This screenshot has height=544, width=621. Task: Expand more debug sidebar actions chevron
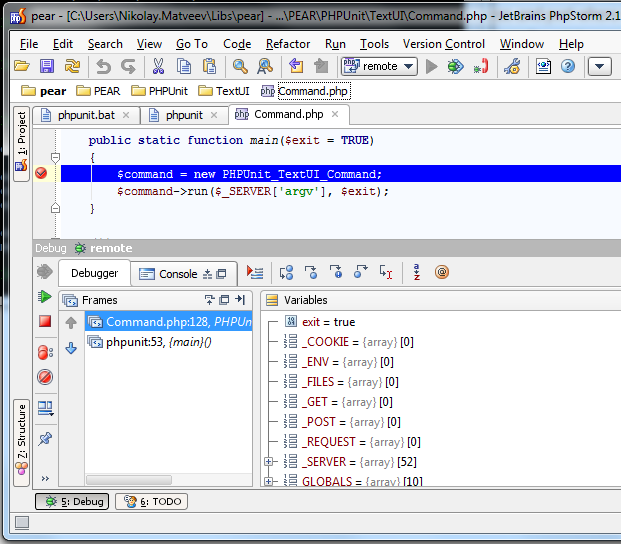(45, 479)
